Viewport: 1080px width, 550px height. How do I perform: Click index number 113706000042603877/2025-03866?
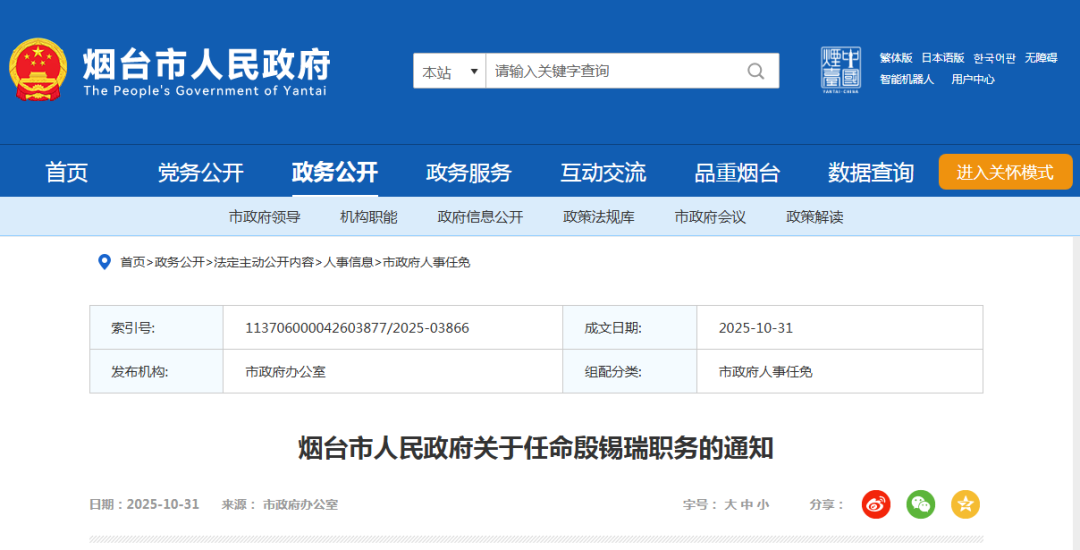pos(357,328)
